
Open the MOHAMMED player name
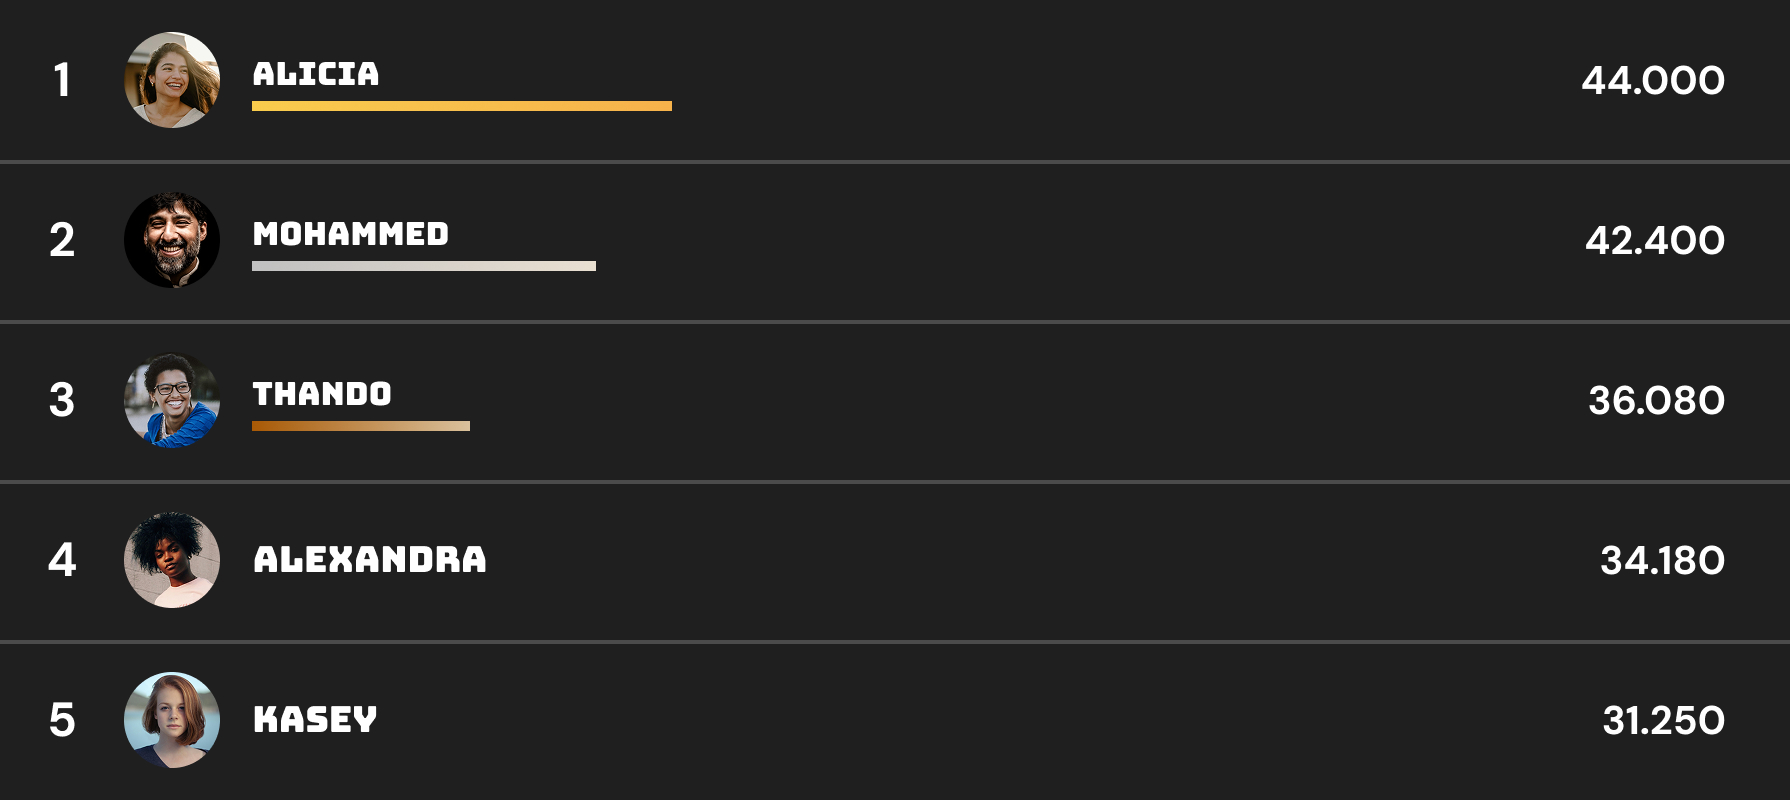pos(351,234)
